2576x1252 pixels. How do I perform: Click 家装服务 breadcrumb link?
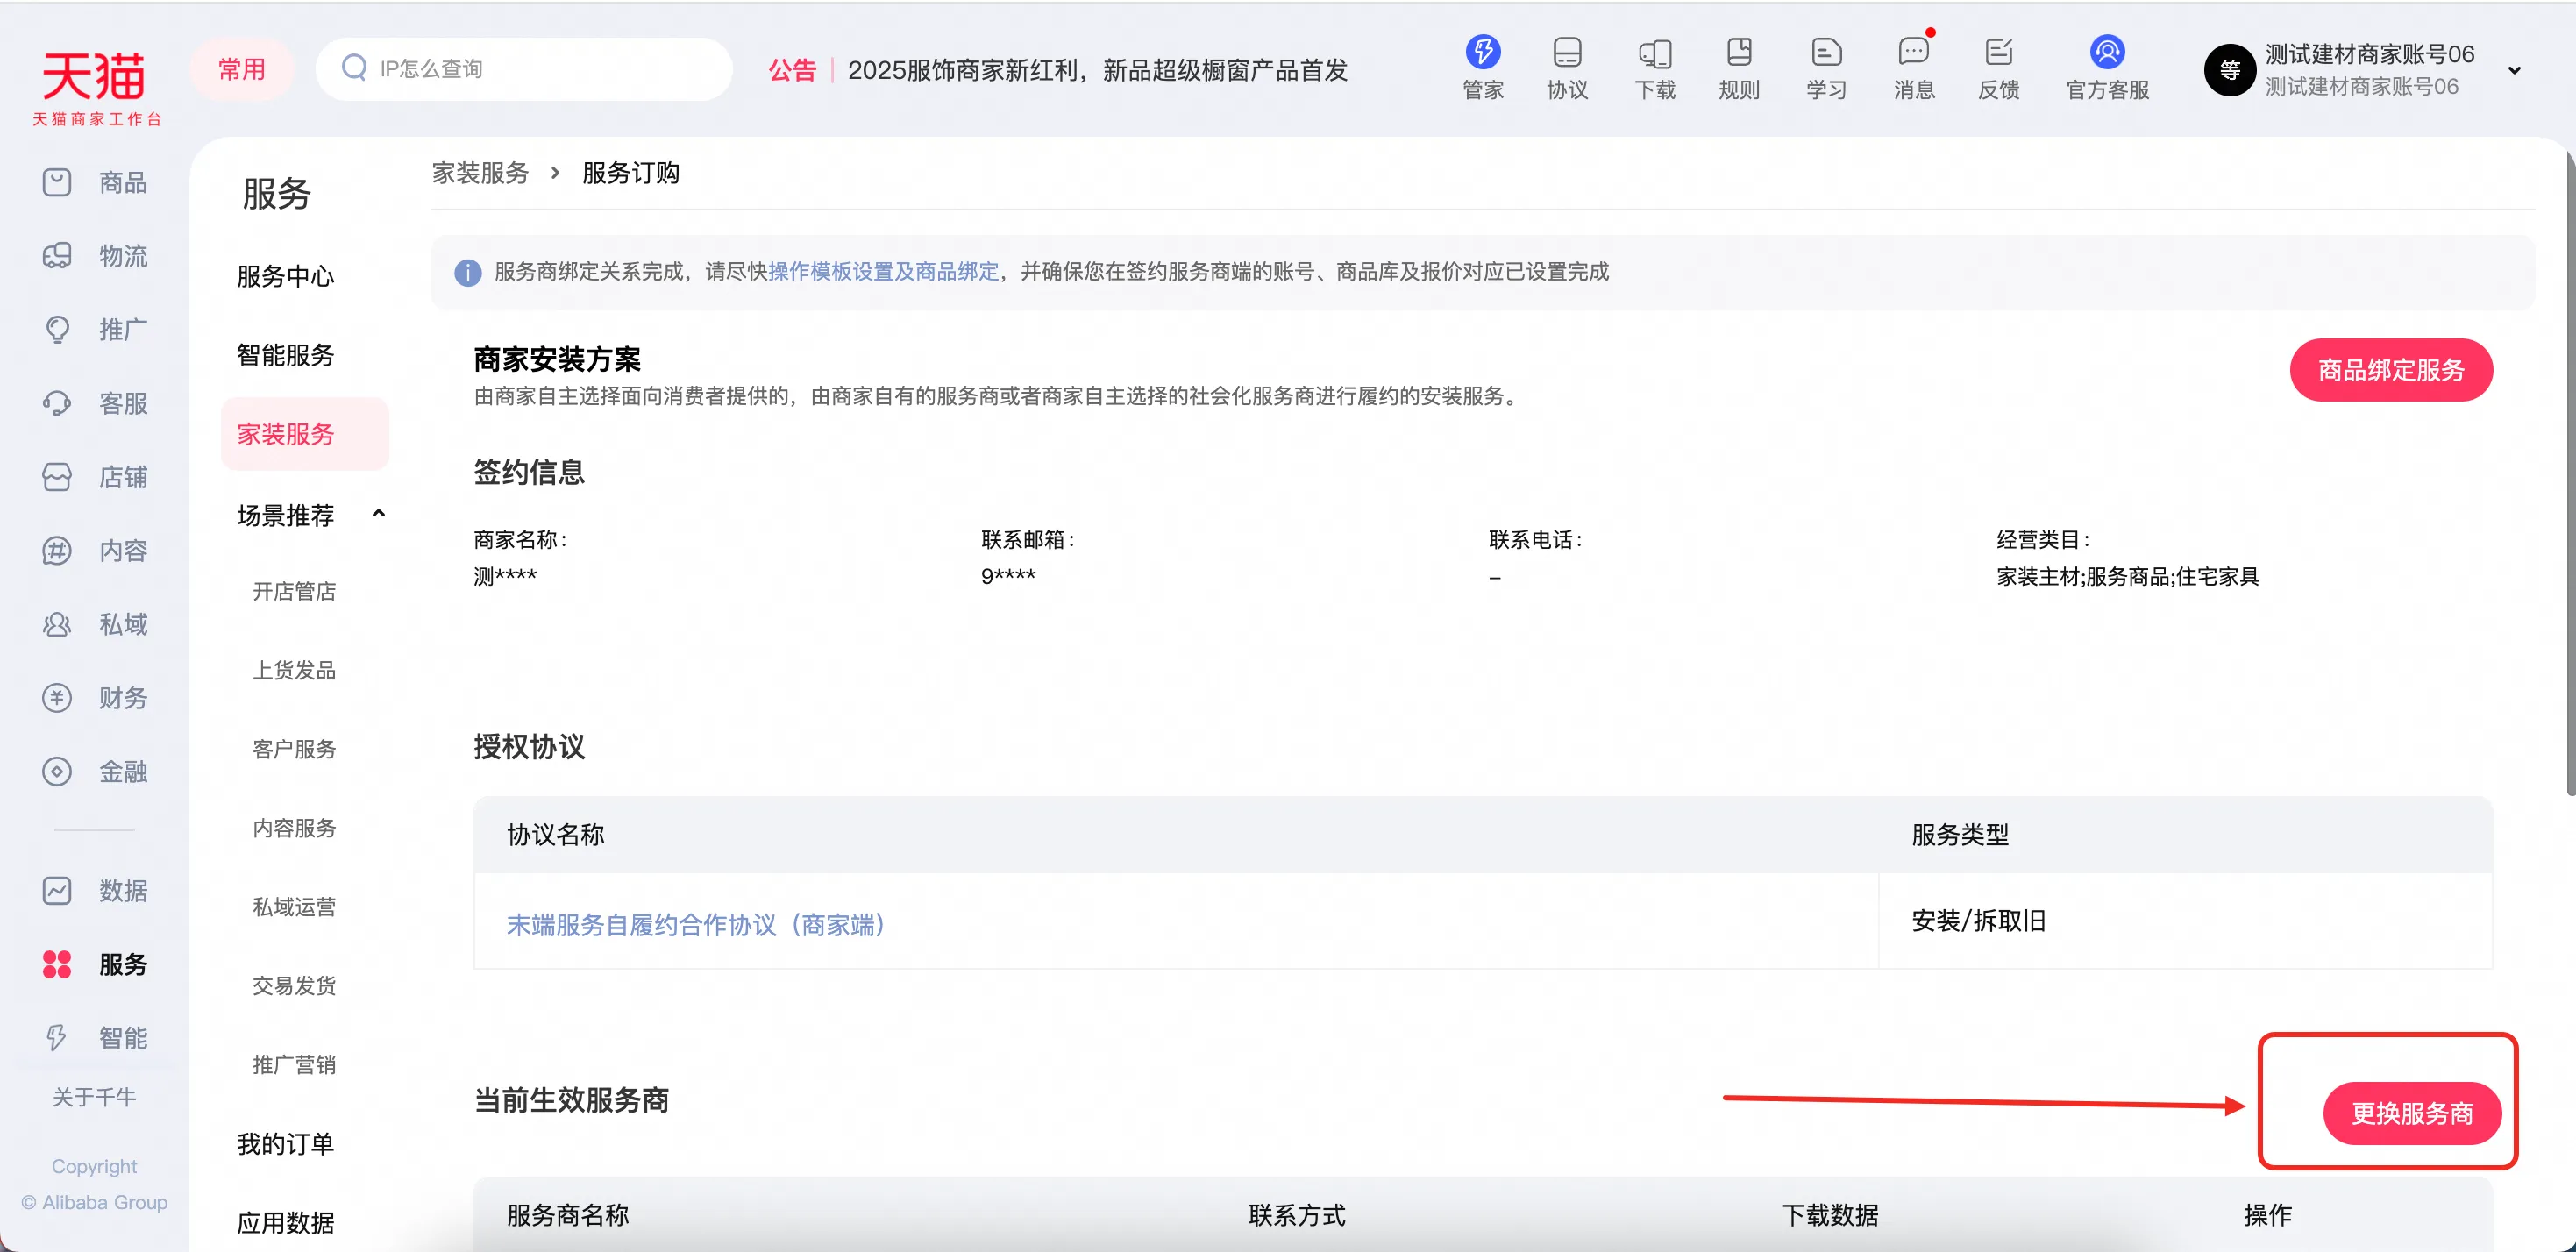(x=480, y=173)
